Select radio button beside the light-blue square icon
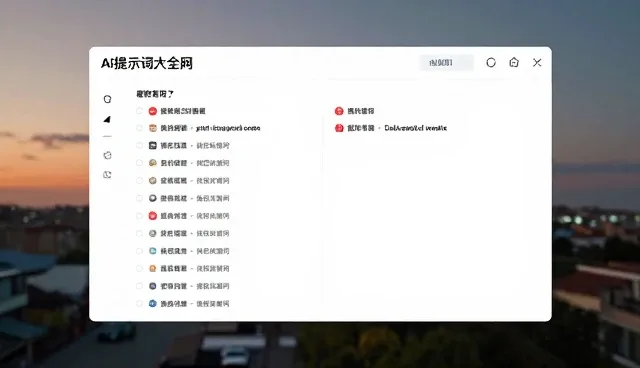This screenshot has height=368, width=640. point(139,251)
